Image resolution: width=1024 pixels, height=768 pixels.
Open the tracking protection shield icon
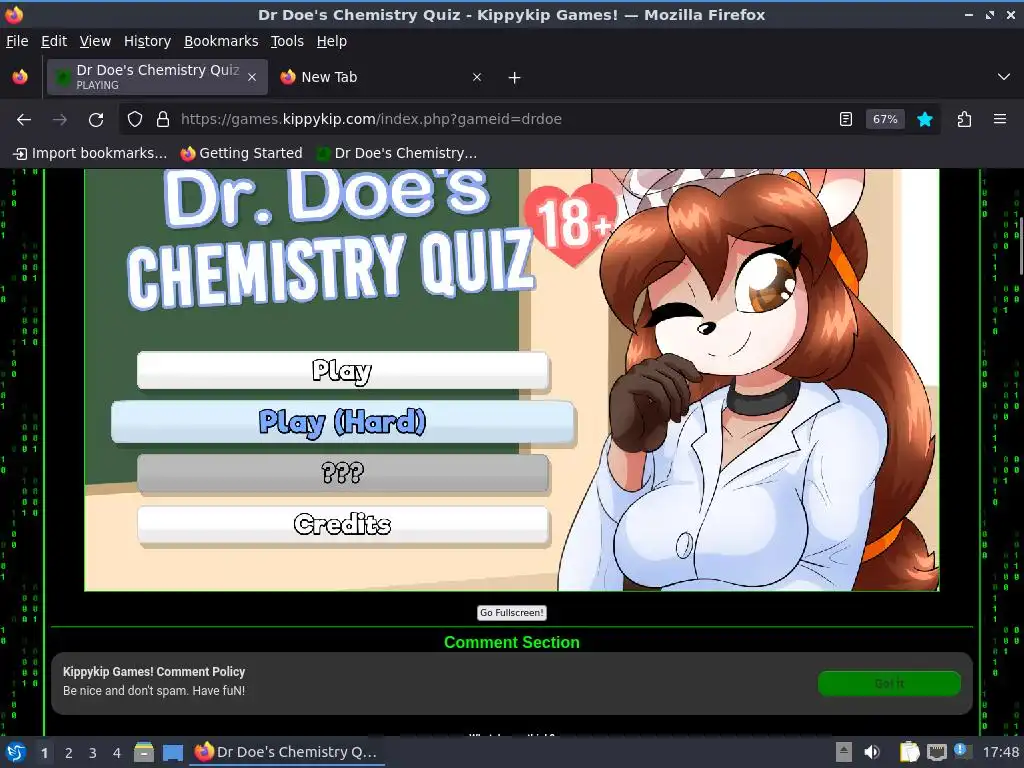tap(135, 120)
